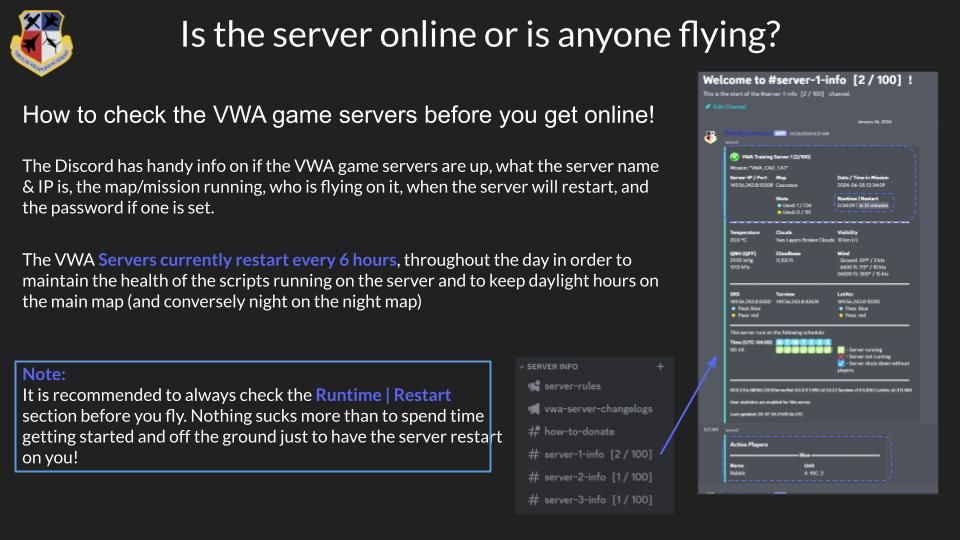Click the megaphone icon beside vwa-server-changelogs
This screenshot has height=540, width=960.
(x=534, y=408)
